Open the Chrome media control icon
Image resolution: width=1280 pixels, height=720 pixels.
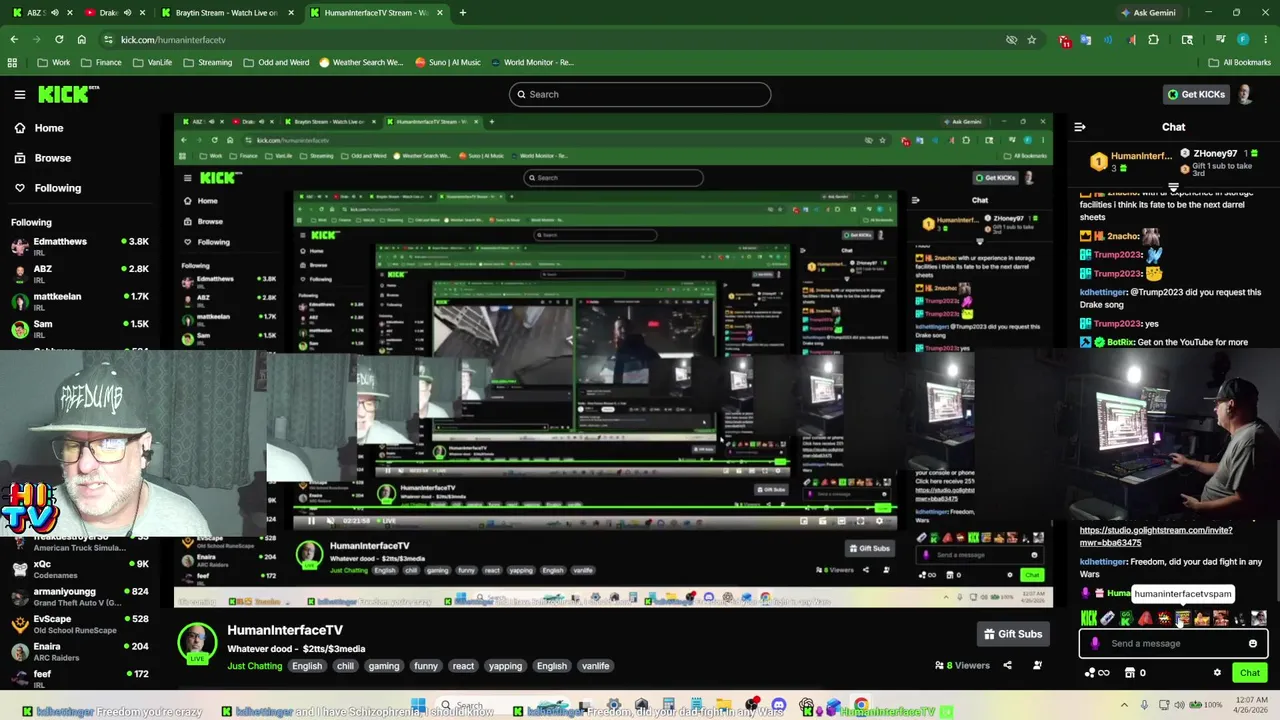point(1221,40)
